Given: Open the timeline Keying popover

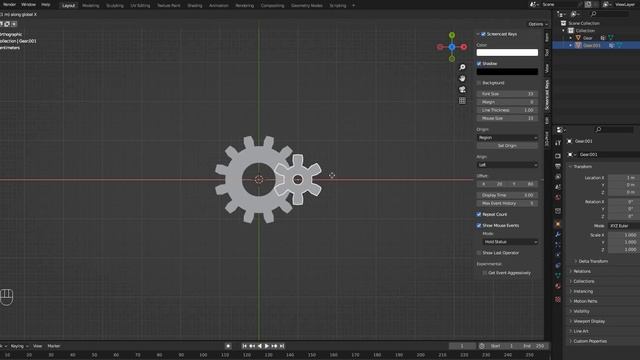Looking at the screenshot, I should [19, 346].
